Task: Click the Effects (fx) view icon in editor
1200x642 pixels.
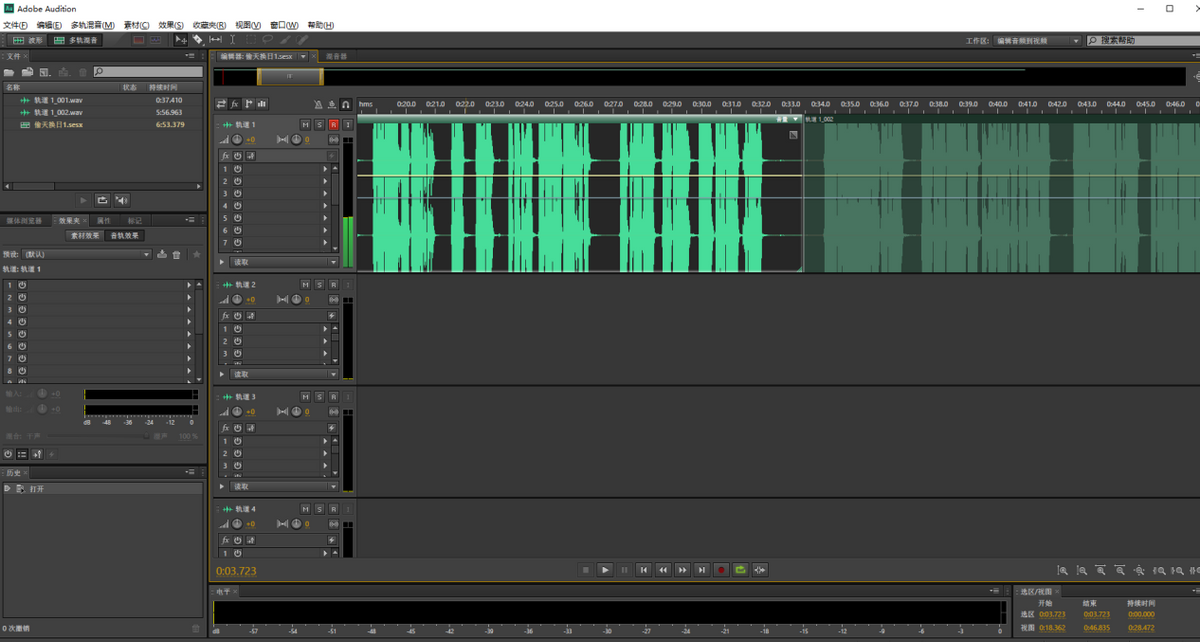Action: [235, 103]
